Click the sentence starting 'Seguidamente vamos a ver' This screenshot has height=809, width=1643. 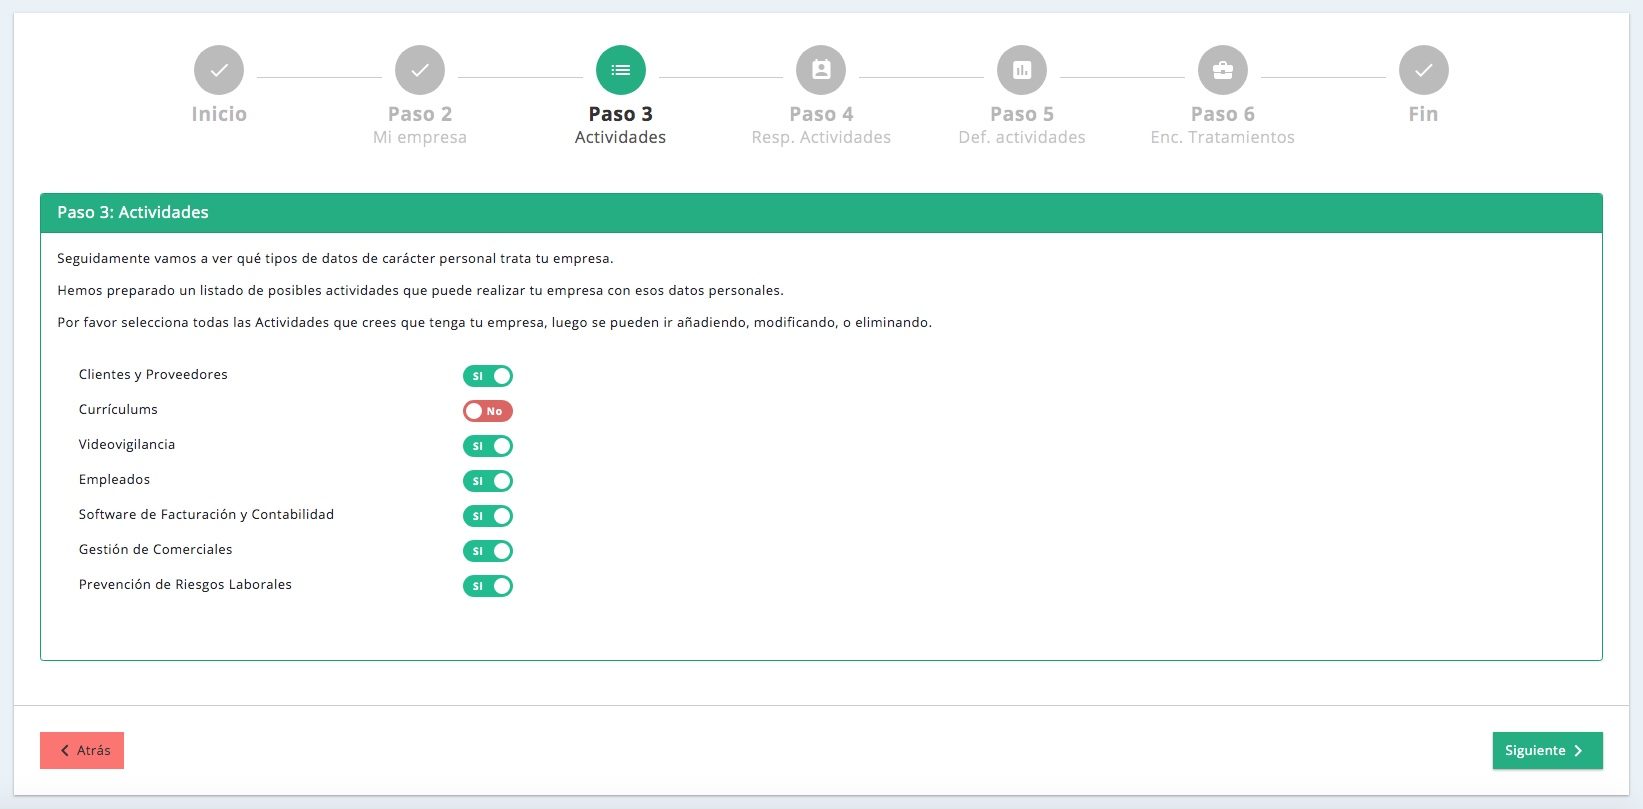[335, 259]
